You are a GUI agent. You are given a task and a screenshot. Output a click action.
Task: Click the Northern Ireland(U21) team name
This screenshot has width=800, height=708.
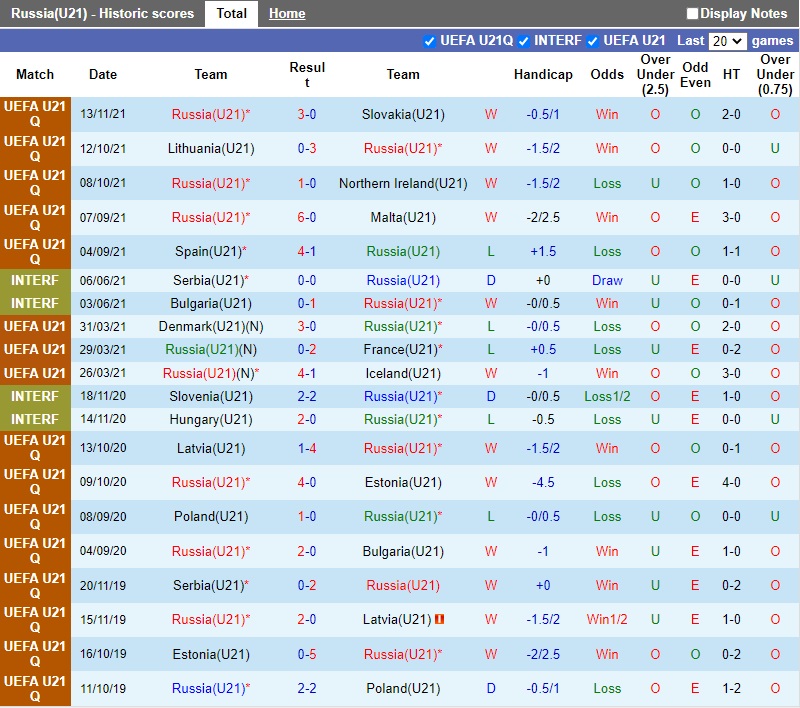tap(403, 184)
